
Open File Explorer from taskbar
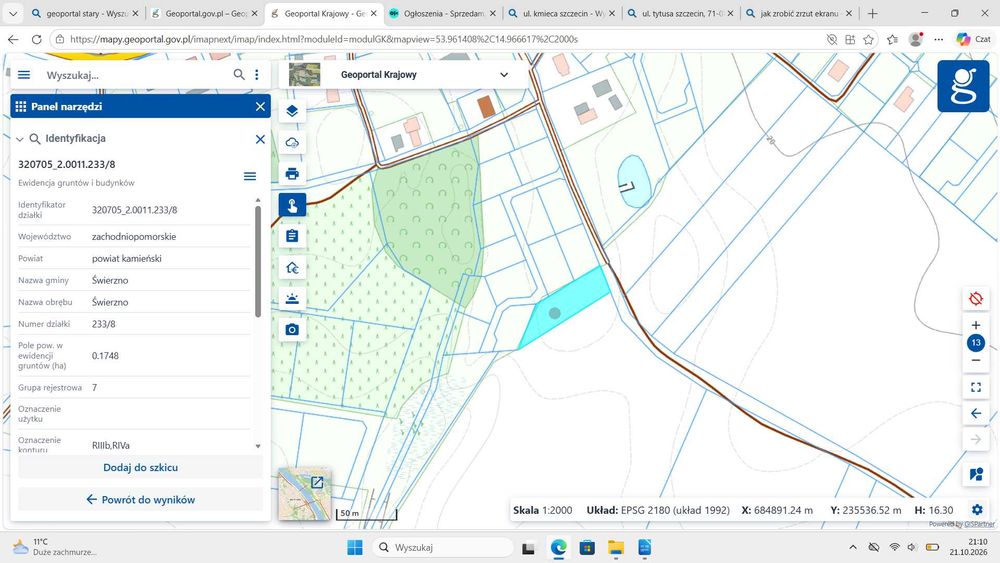[x=615, y=547]
